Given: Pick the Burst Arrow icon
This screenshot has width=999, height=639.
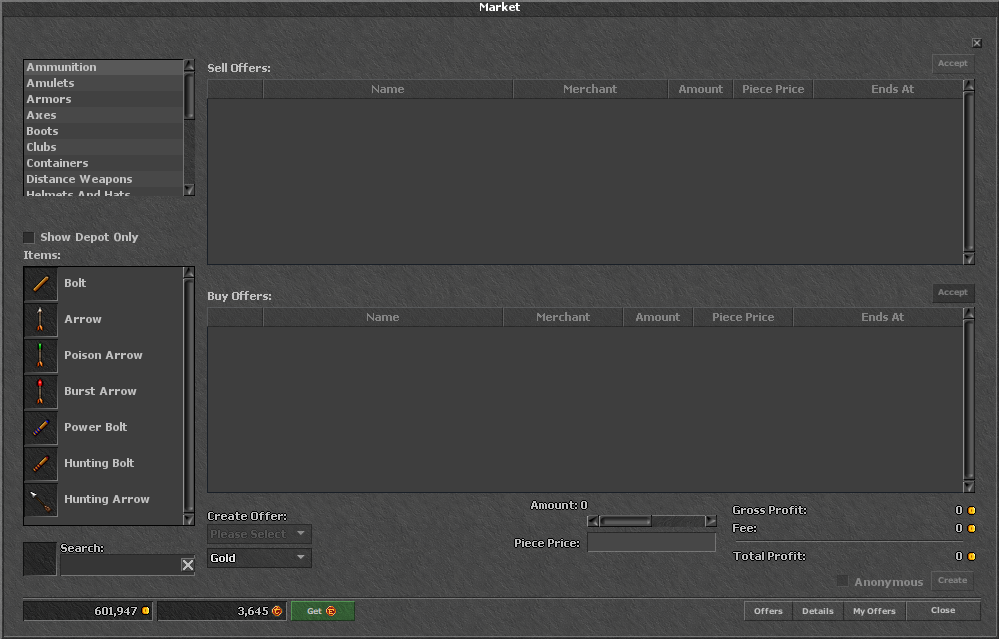Looking at the screenshot, I should tap(41, 392).
